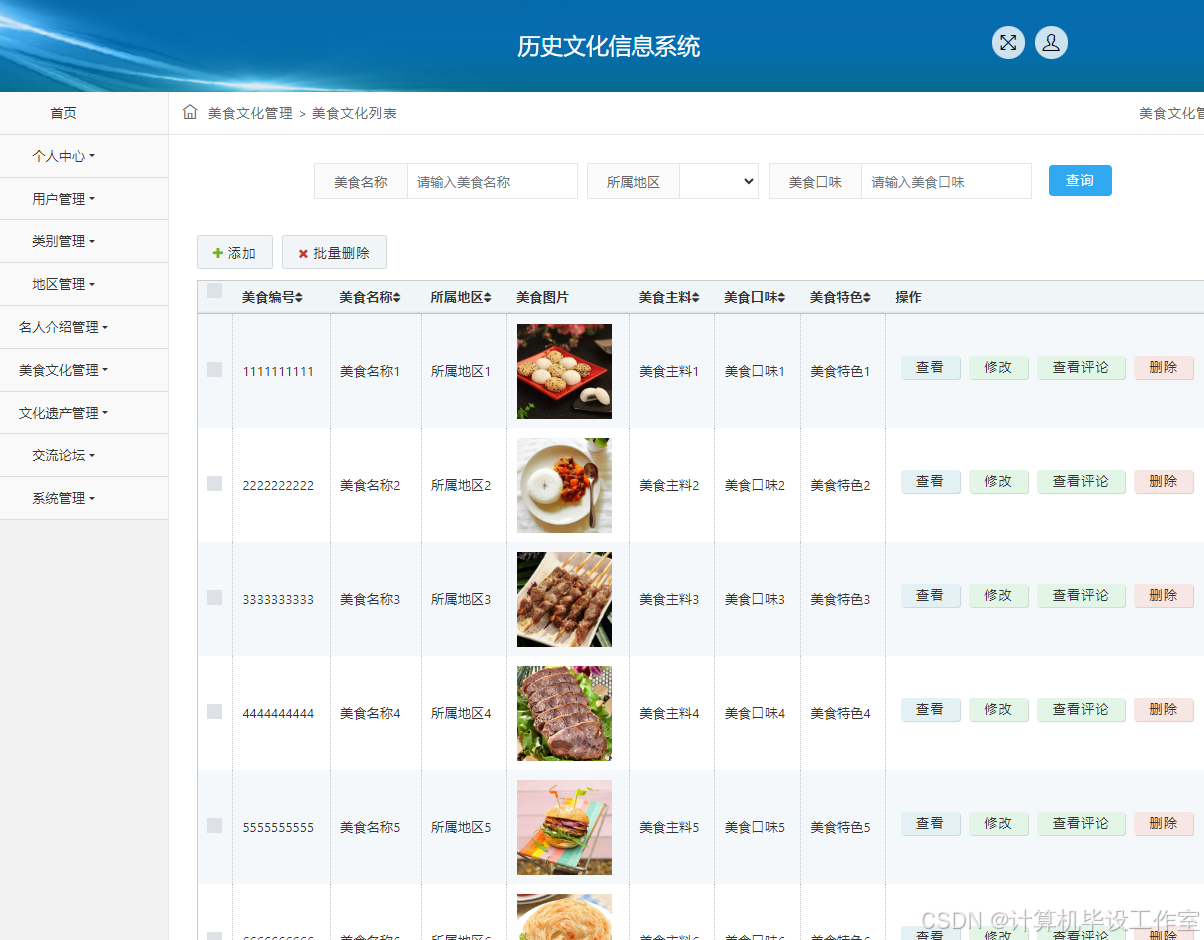Delete the 美食名称2 row

[1164, 482]
